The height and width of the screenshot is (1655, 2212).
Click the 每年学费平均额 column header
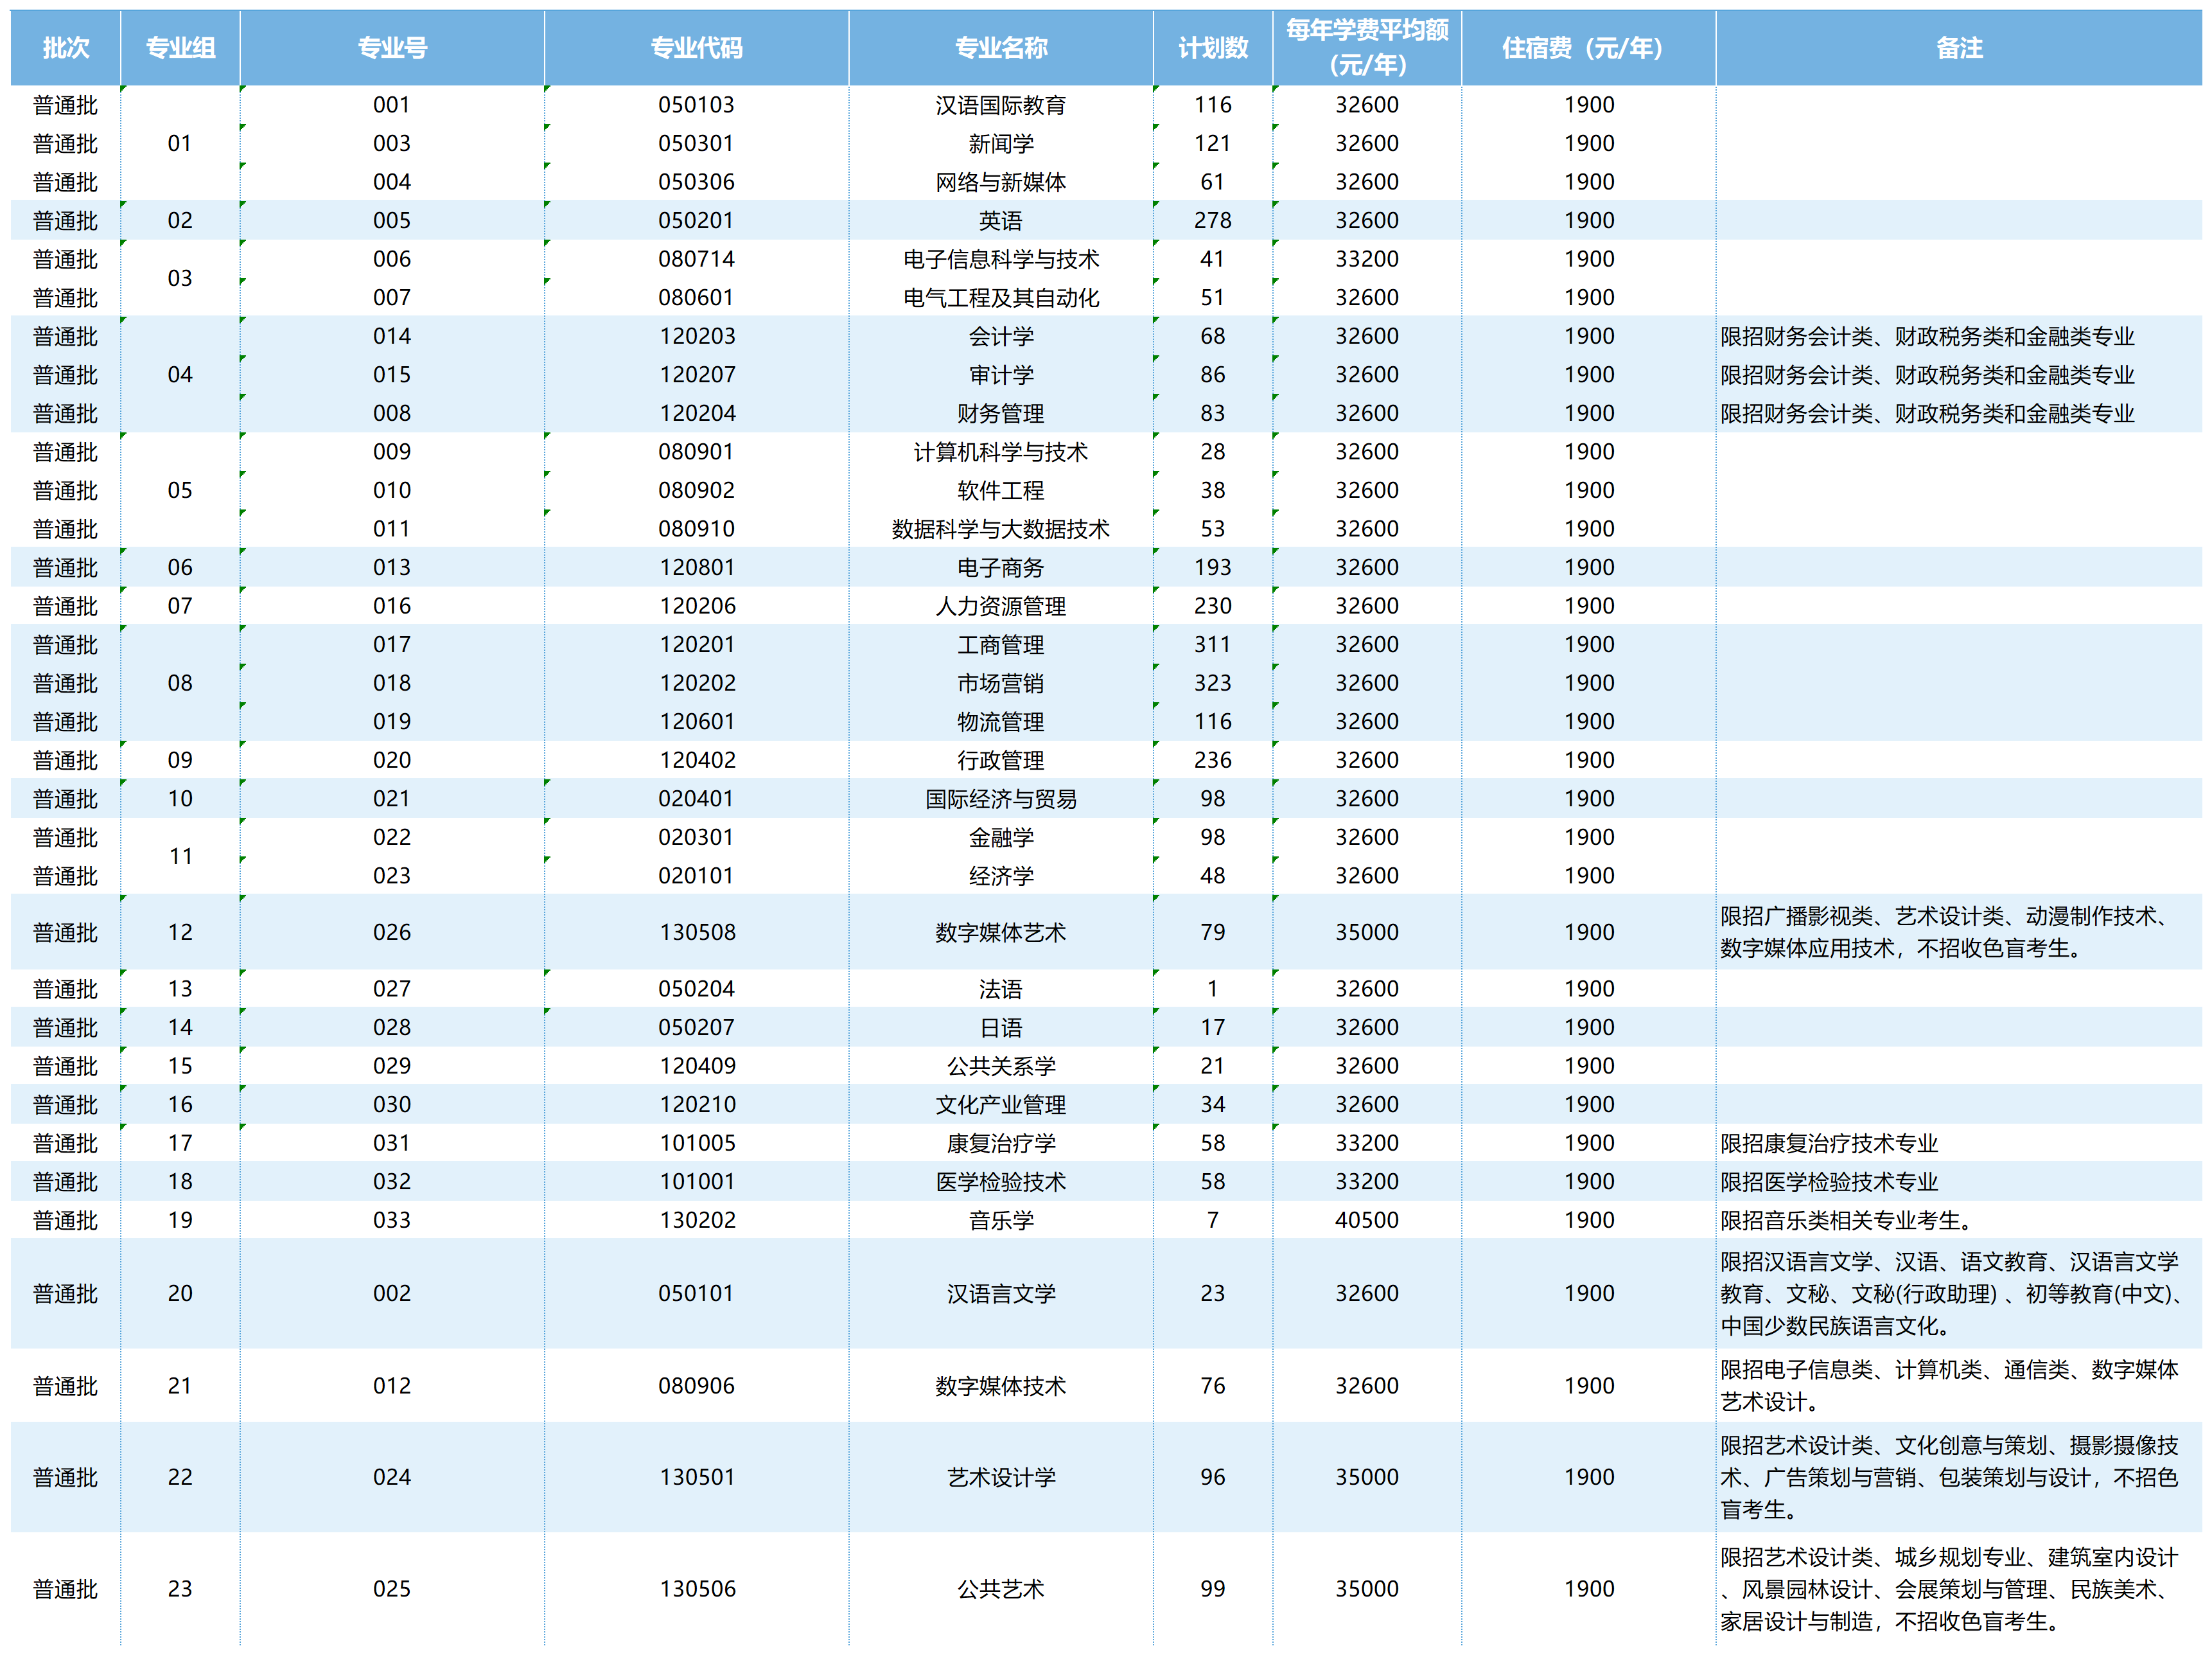coord(1367,48)
